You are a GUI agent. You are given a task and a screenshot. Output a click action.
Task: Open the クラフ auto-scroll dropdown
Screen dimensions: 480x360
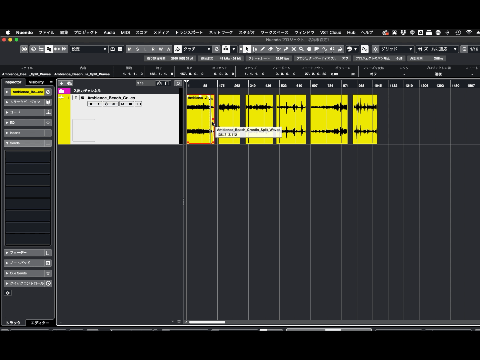point(197,49)
